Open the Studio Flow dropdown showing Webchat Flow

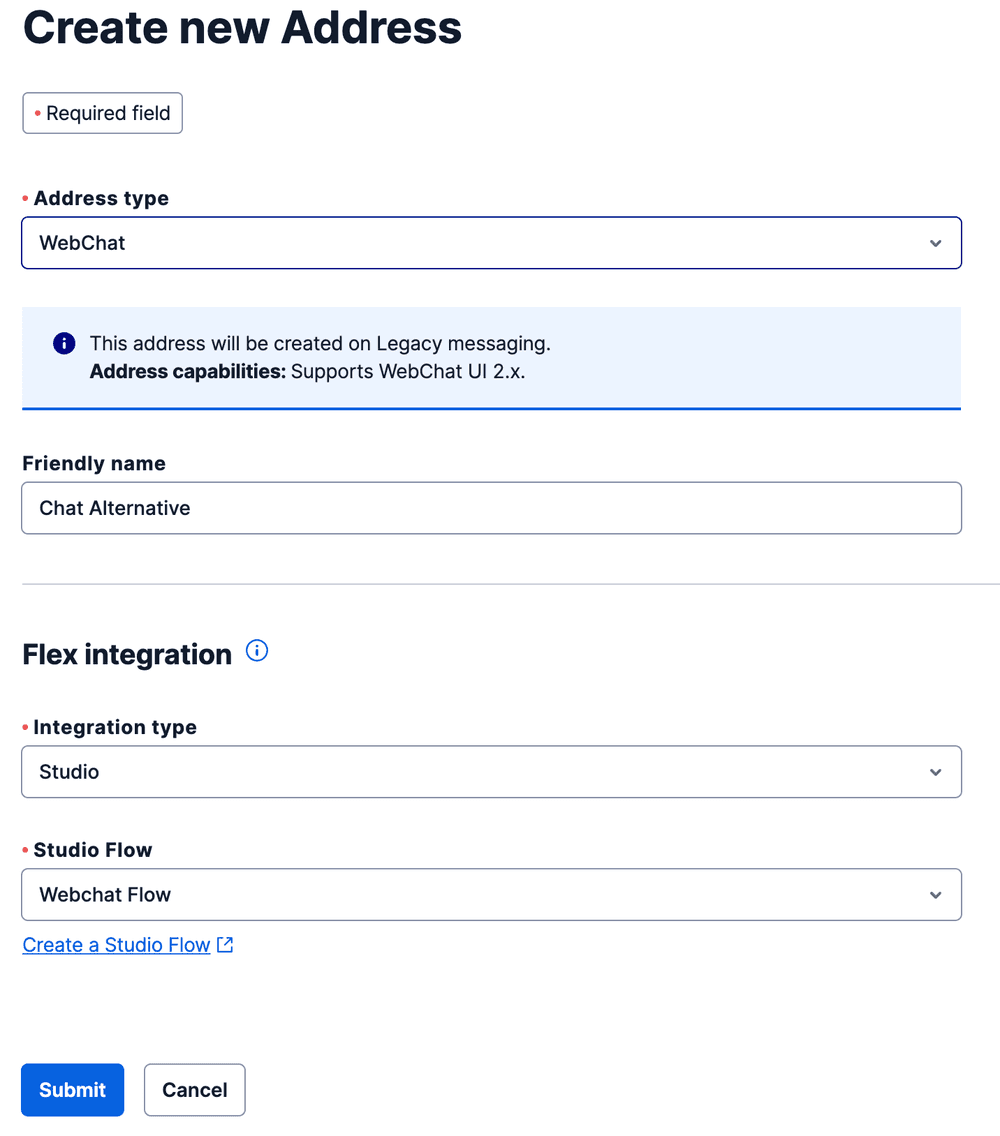pyautogui.click(x=492, y=894)
